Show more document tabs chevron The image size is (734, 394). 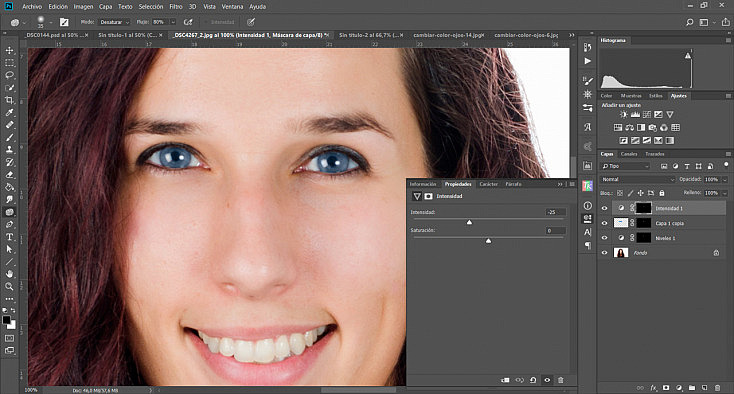click(x=572, y=35)
